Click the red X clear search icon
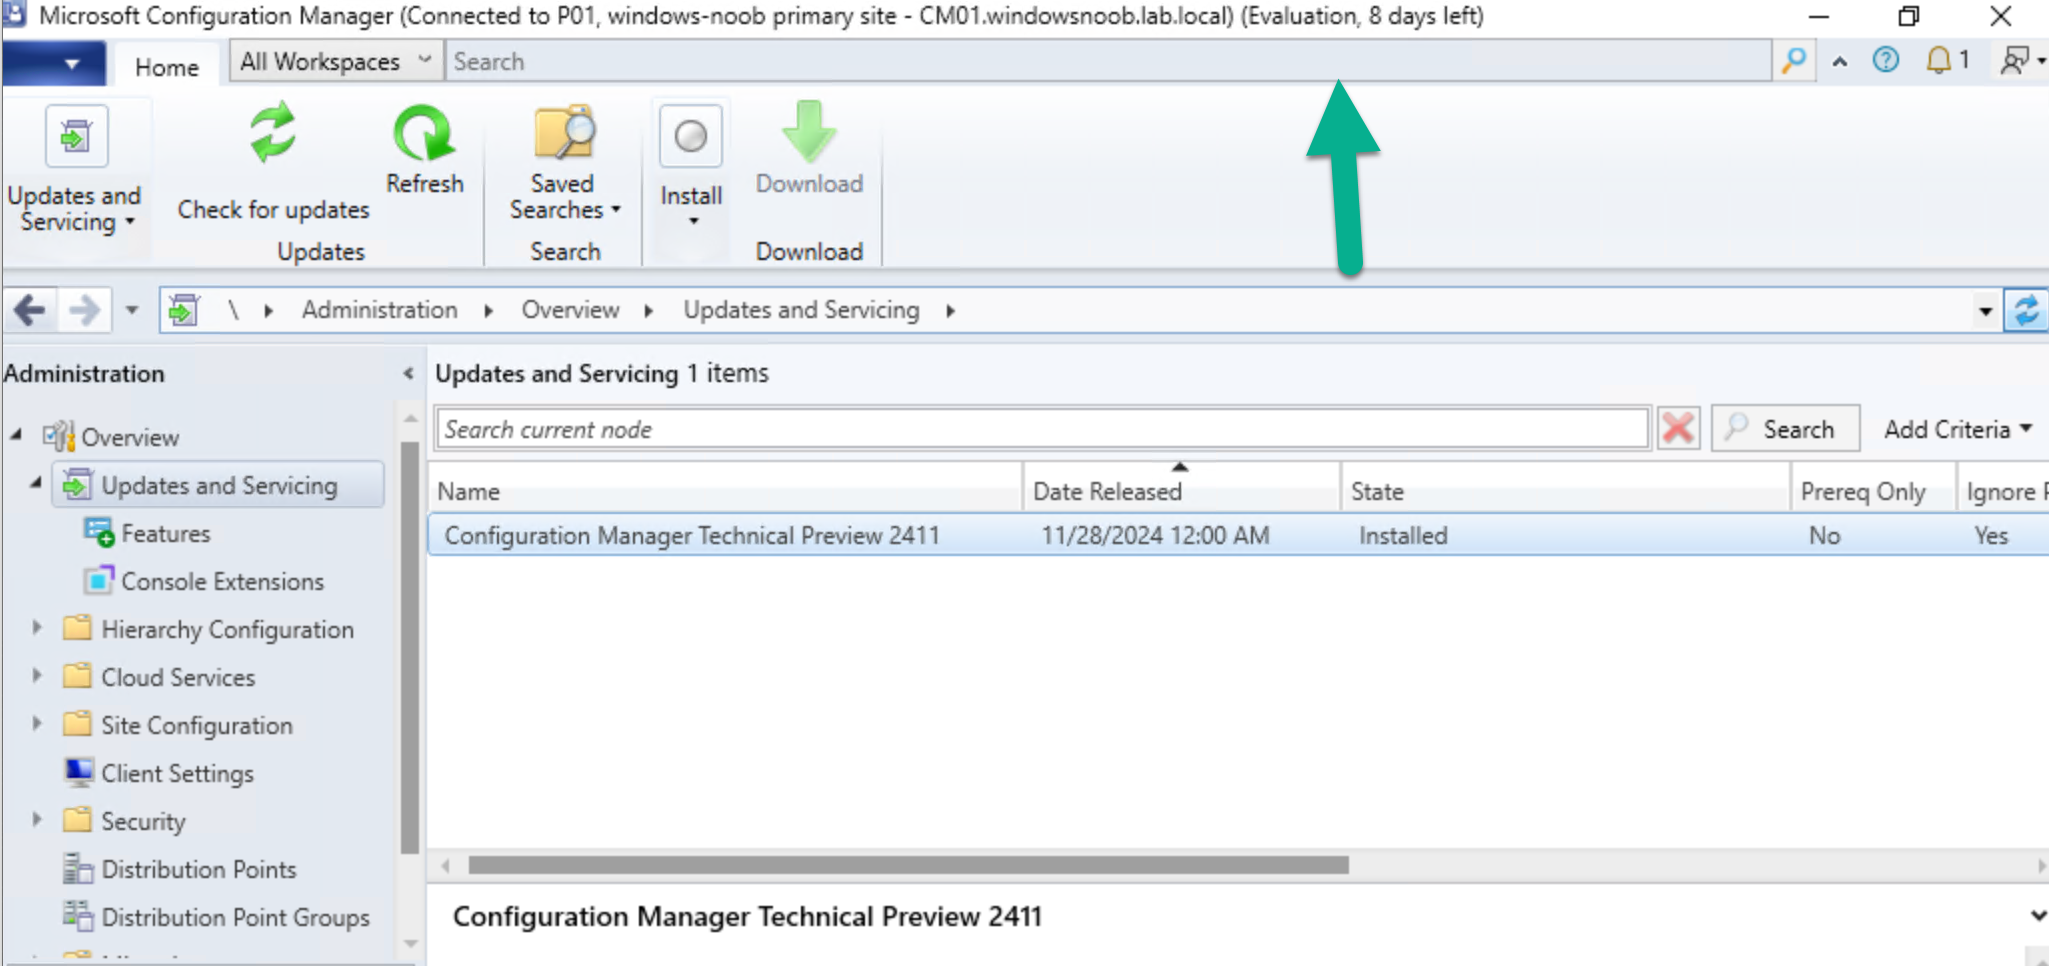This screenshot has height=966, width=2049. (1678, 429)
